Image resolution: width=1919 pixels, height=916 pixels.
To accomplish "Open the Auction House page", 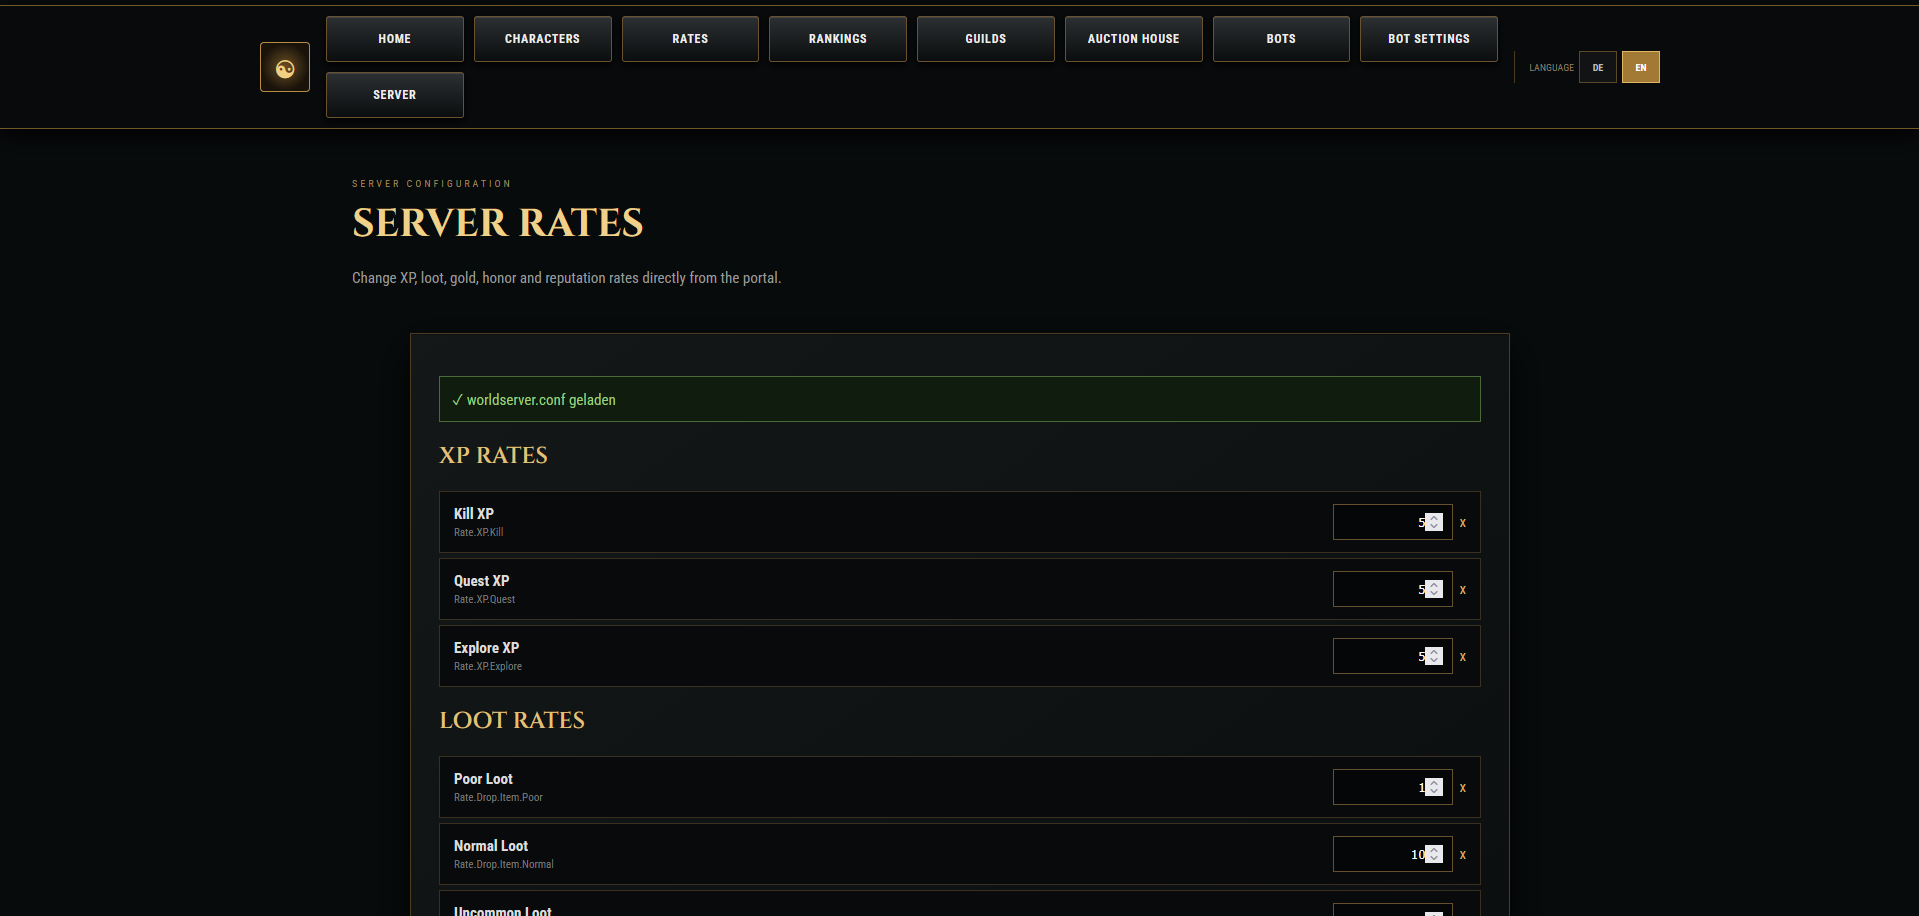I will [x=1134, y=39].
